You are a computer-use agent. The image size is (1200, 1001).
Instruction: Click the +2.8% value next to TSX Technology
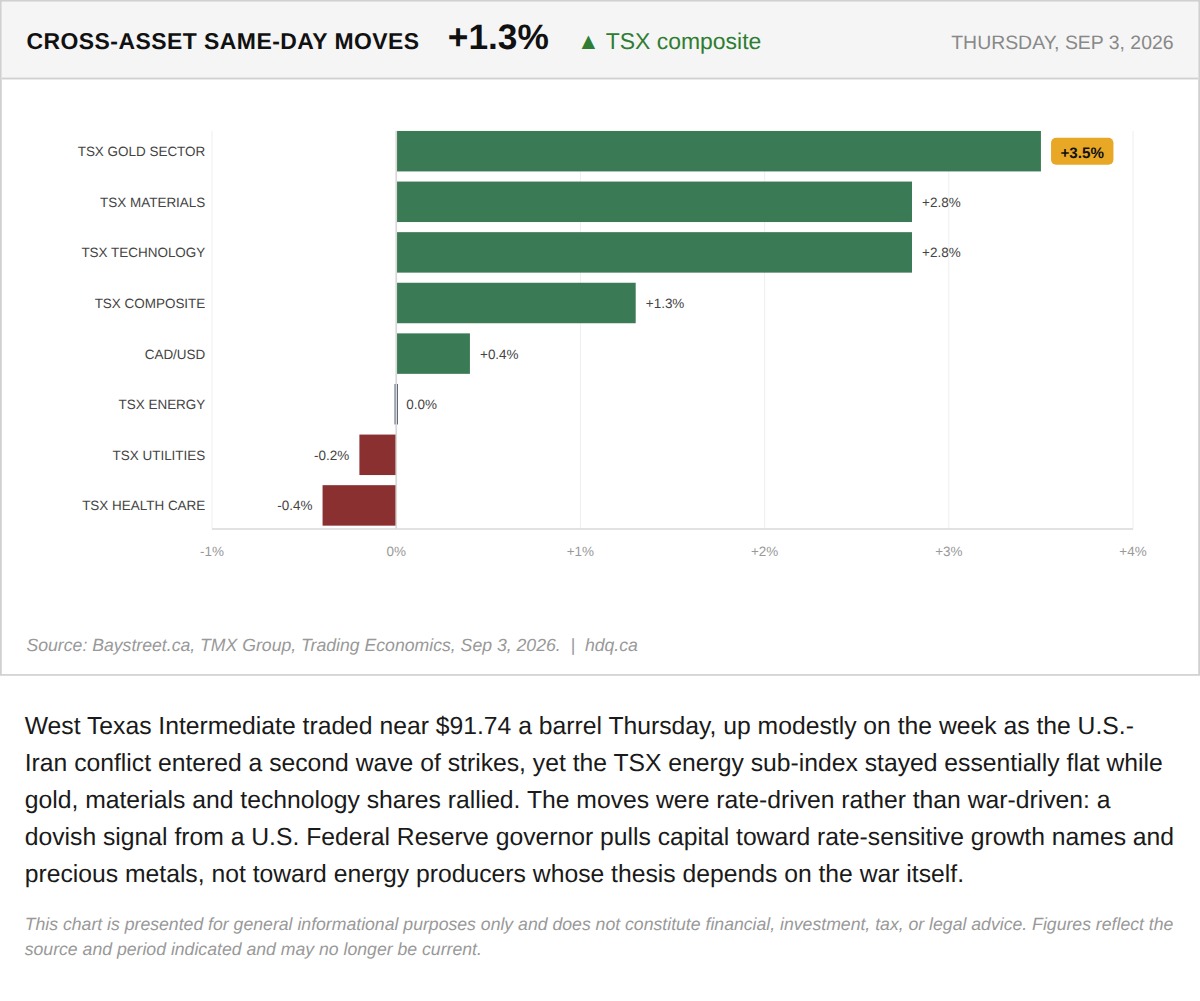[x=941, y=252]
